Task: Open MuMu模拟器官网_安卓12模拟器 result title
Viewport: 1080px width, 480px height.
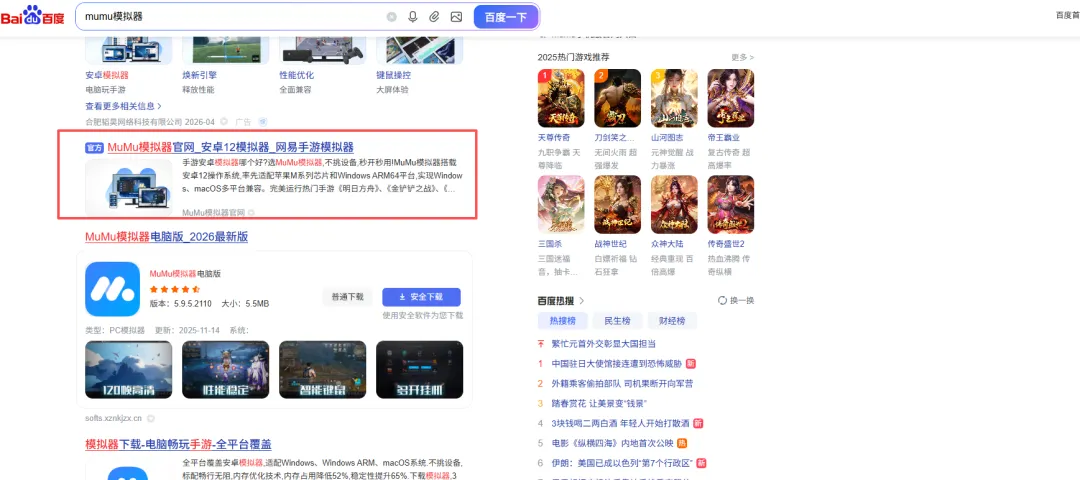Action: tap(231, 147)
